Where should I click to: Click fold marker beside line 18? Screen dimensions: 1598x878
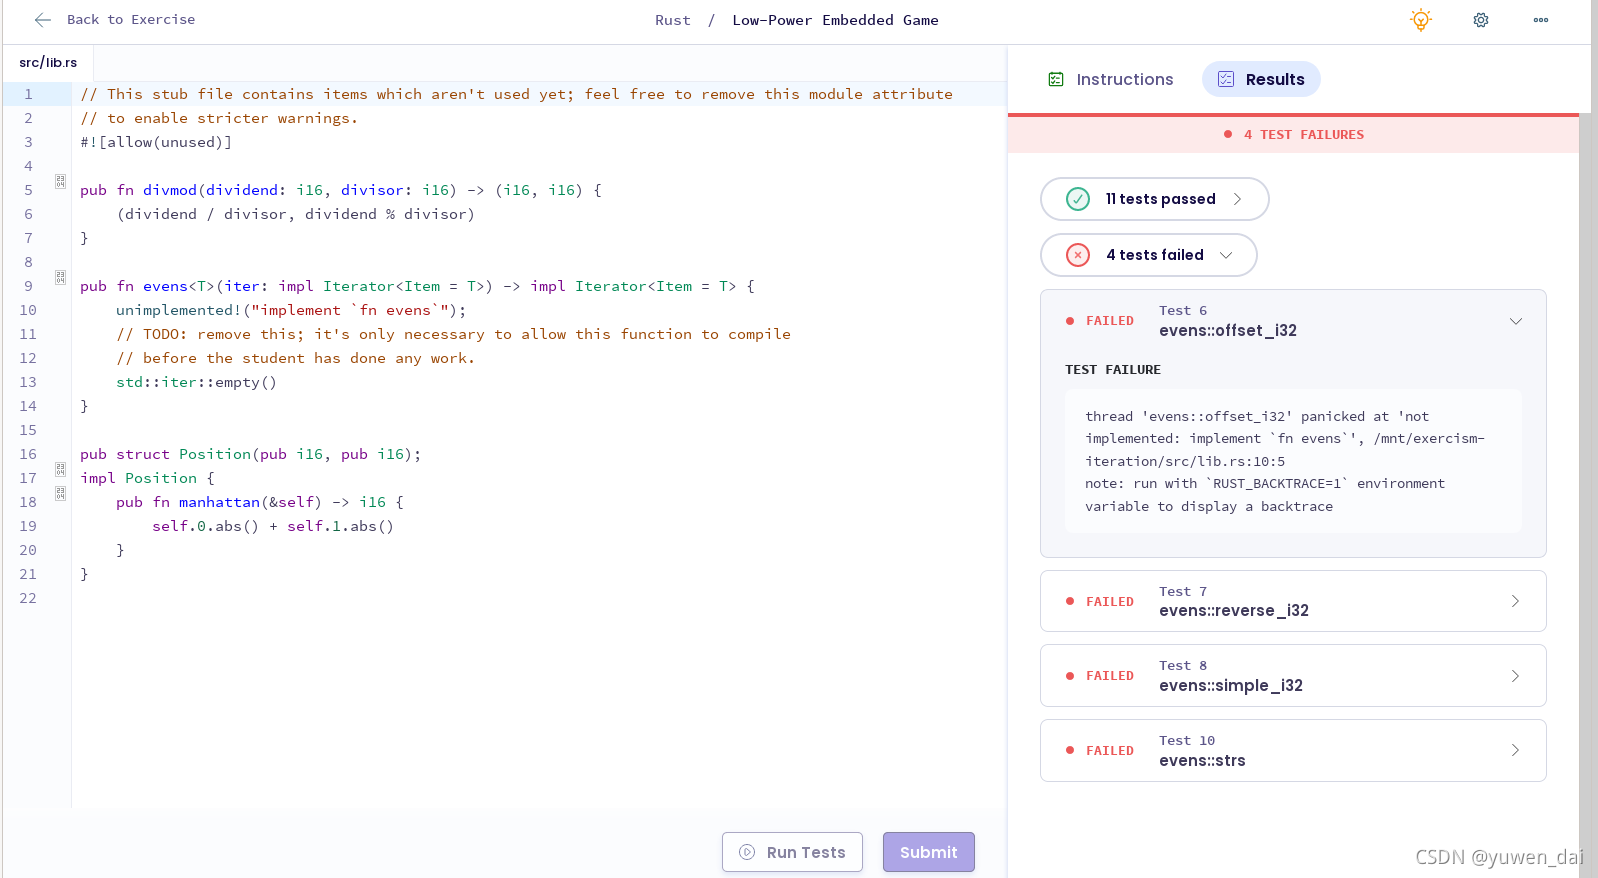[60, 494]
